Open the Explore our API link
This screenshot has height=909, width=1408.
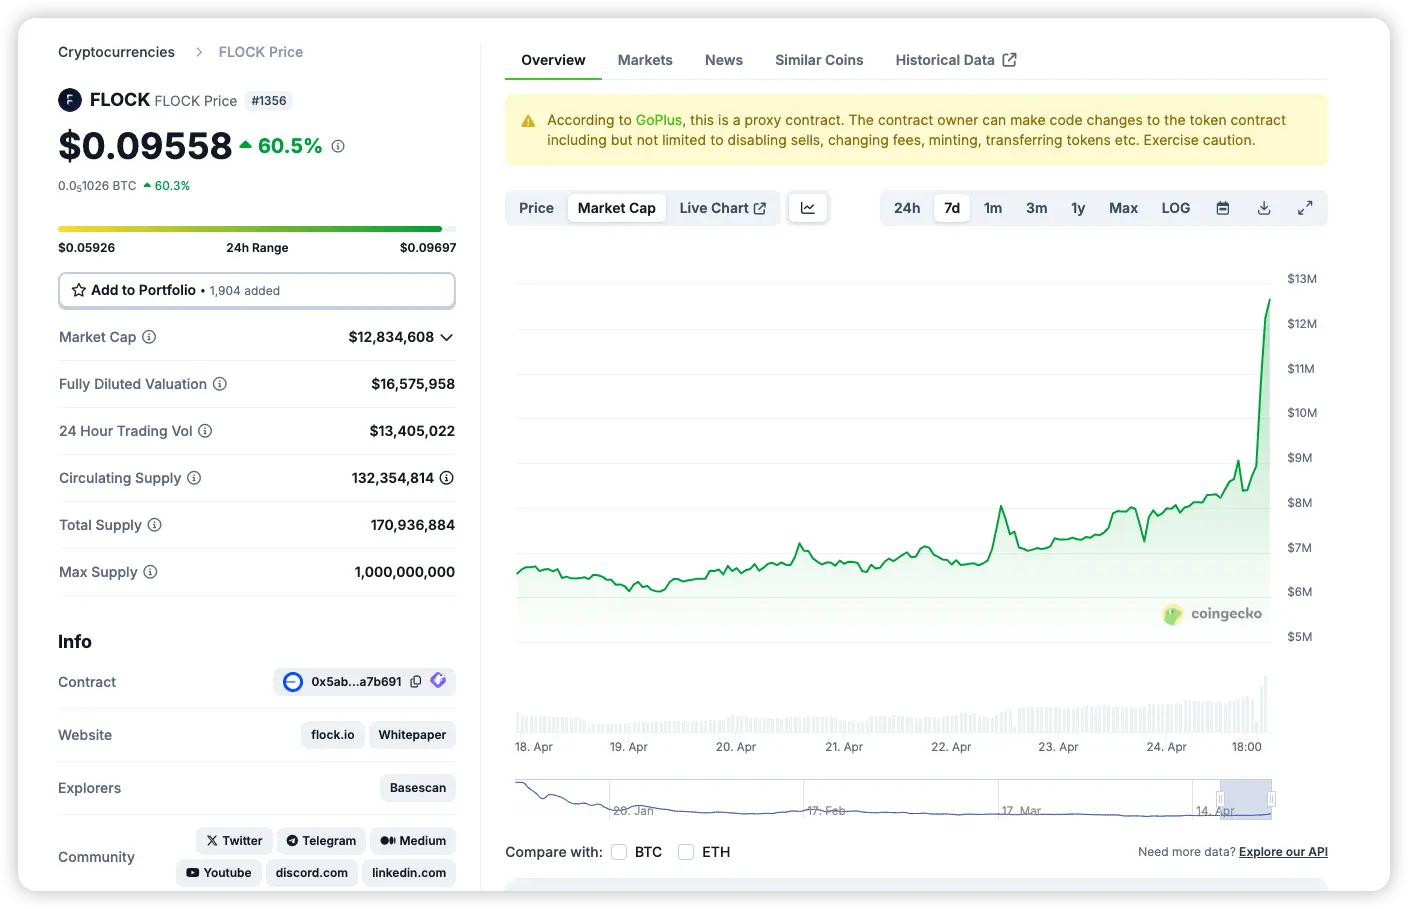click(1283, 852)
